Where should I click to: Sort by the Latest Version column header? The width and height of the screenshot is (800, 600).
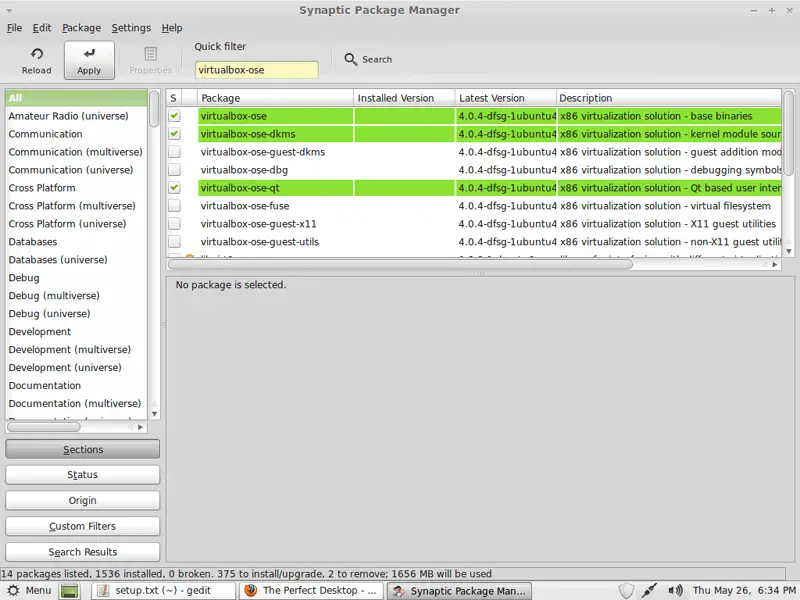(x=506, y=98)
